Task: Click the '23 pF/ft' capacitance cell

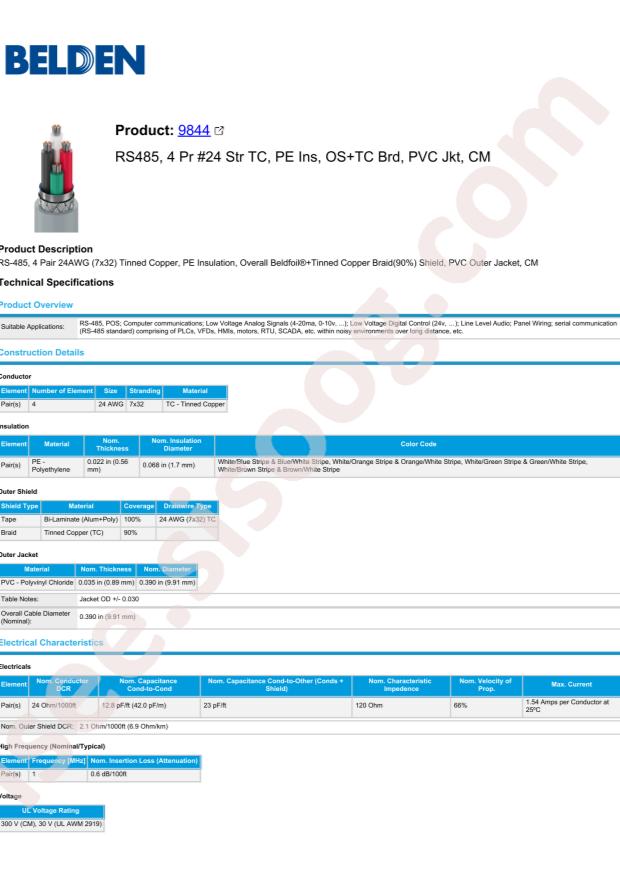Action: (x=276, y=706)
